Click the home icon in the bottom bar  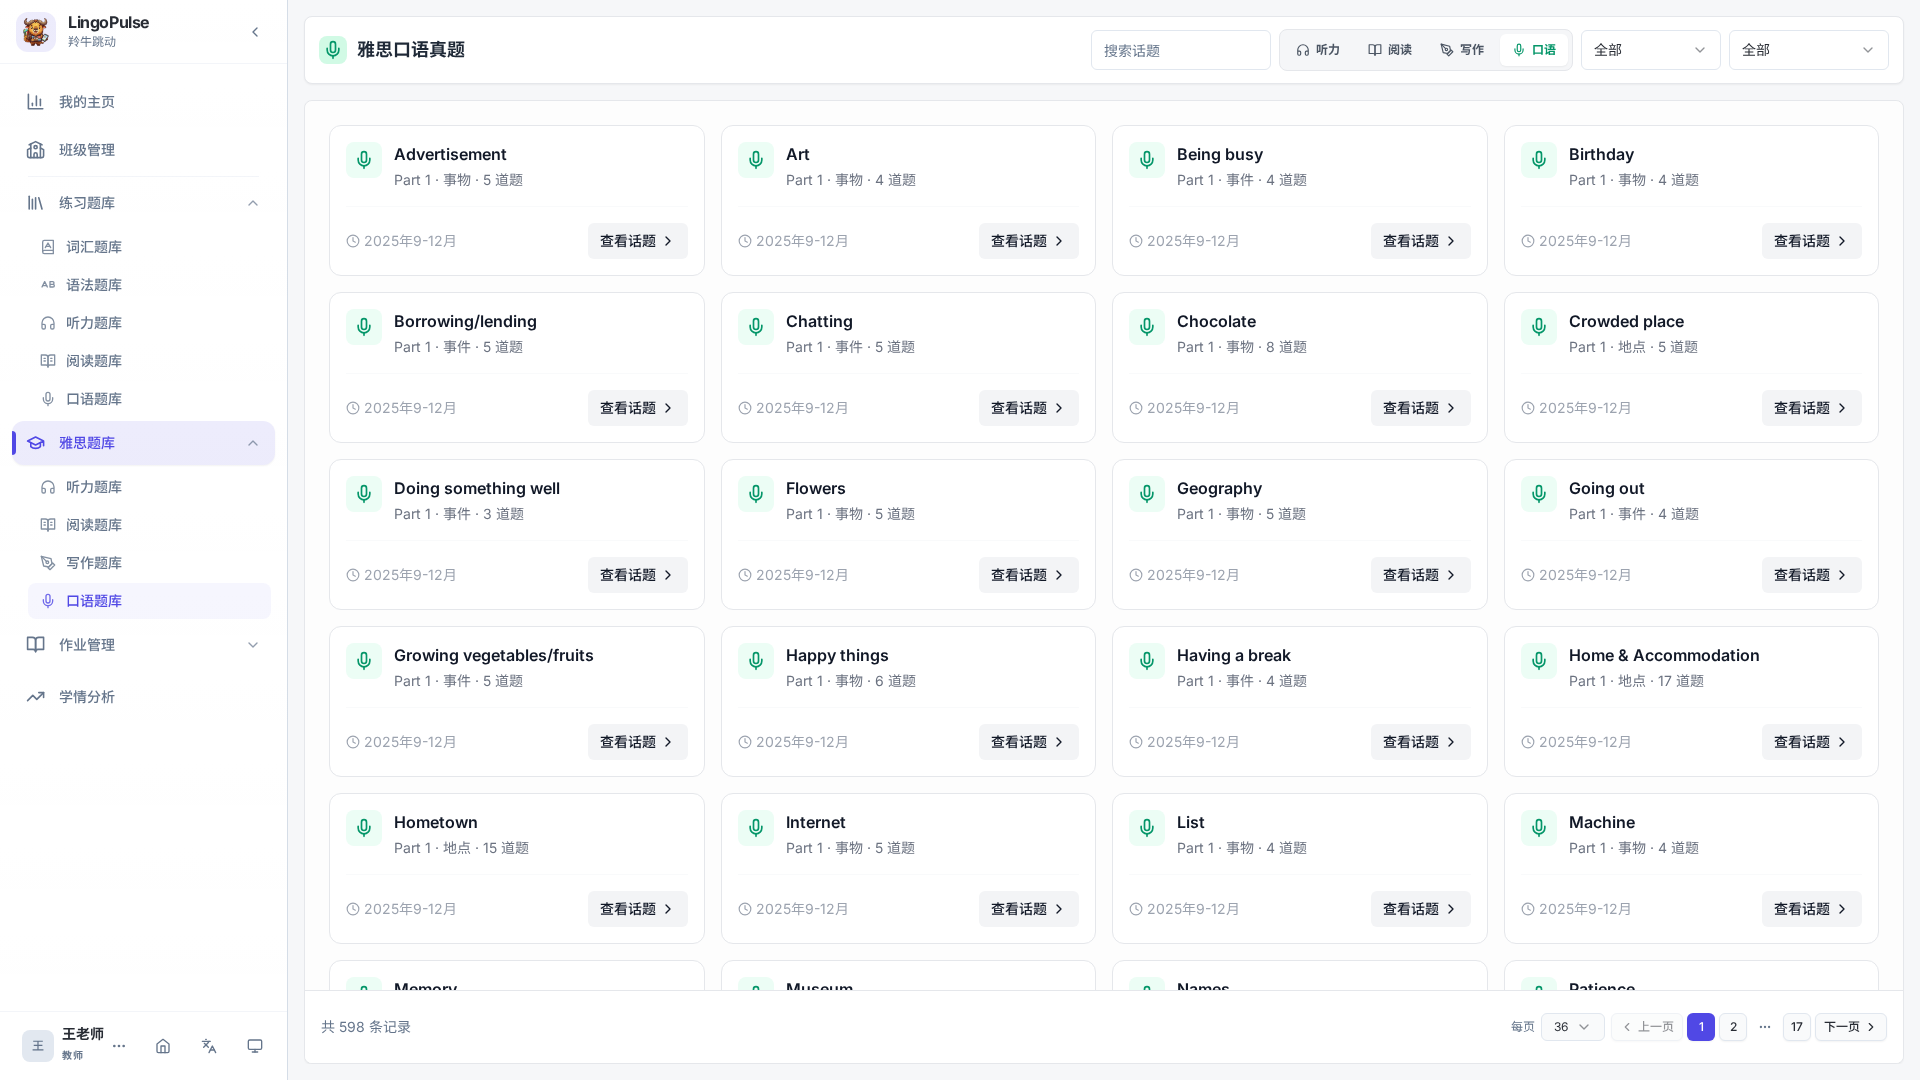click(163, 1046)
